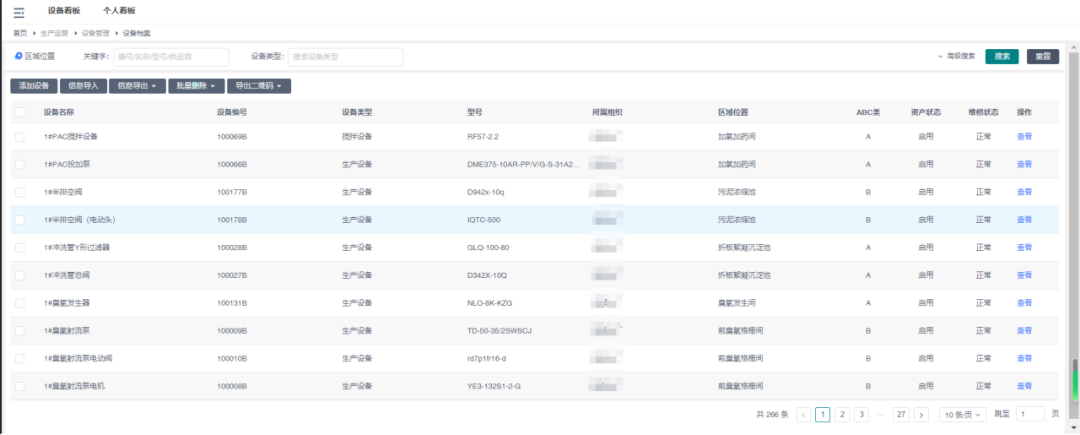Click the green 搜索 button
The height and width of the screenshot is (435, 1080).
(x=1002, y=57)
